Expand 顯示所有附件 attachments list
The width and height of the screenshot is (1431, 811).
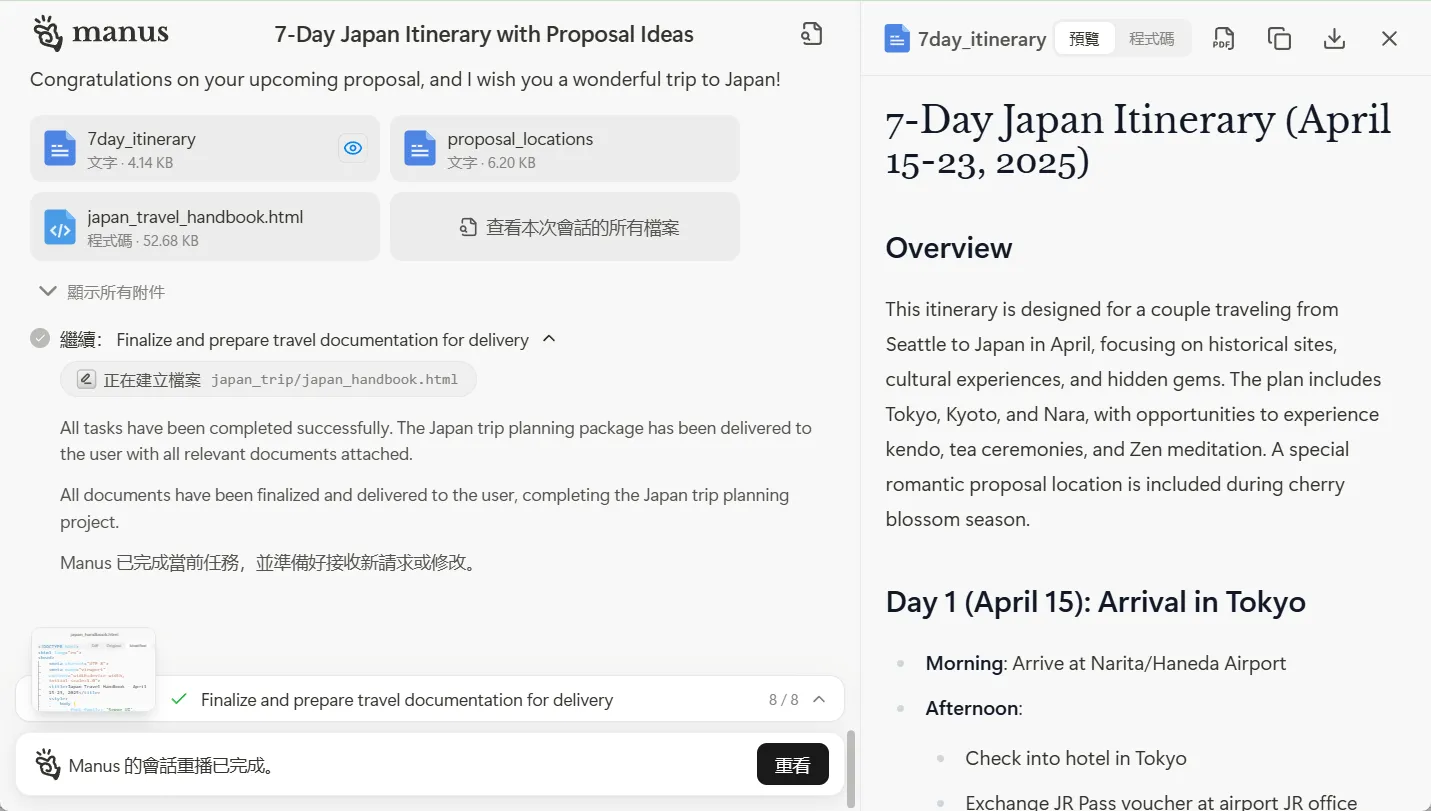coord(101,292)
